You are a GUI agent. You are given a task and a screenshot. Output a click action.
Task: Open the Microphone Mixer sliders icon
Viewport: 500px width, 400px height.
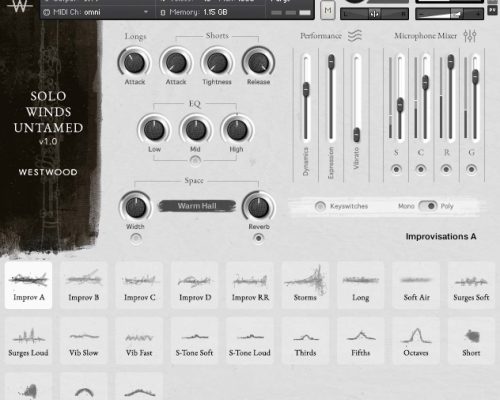470,36
